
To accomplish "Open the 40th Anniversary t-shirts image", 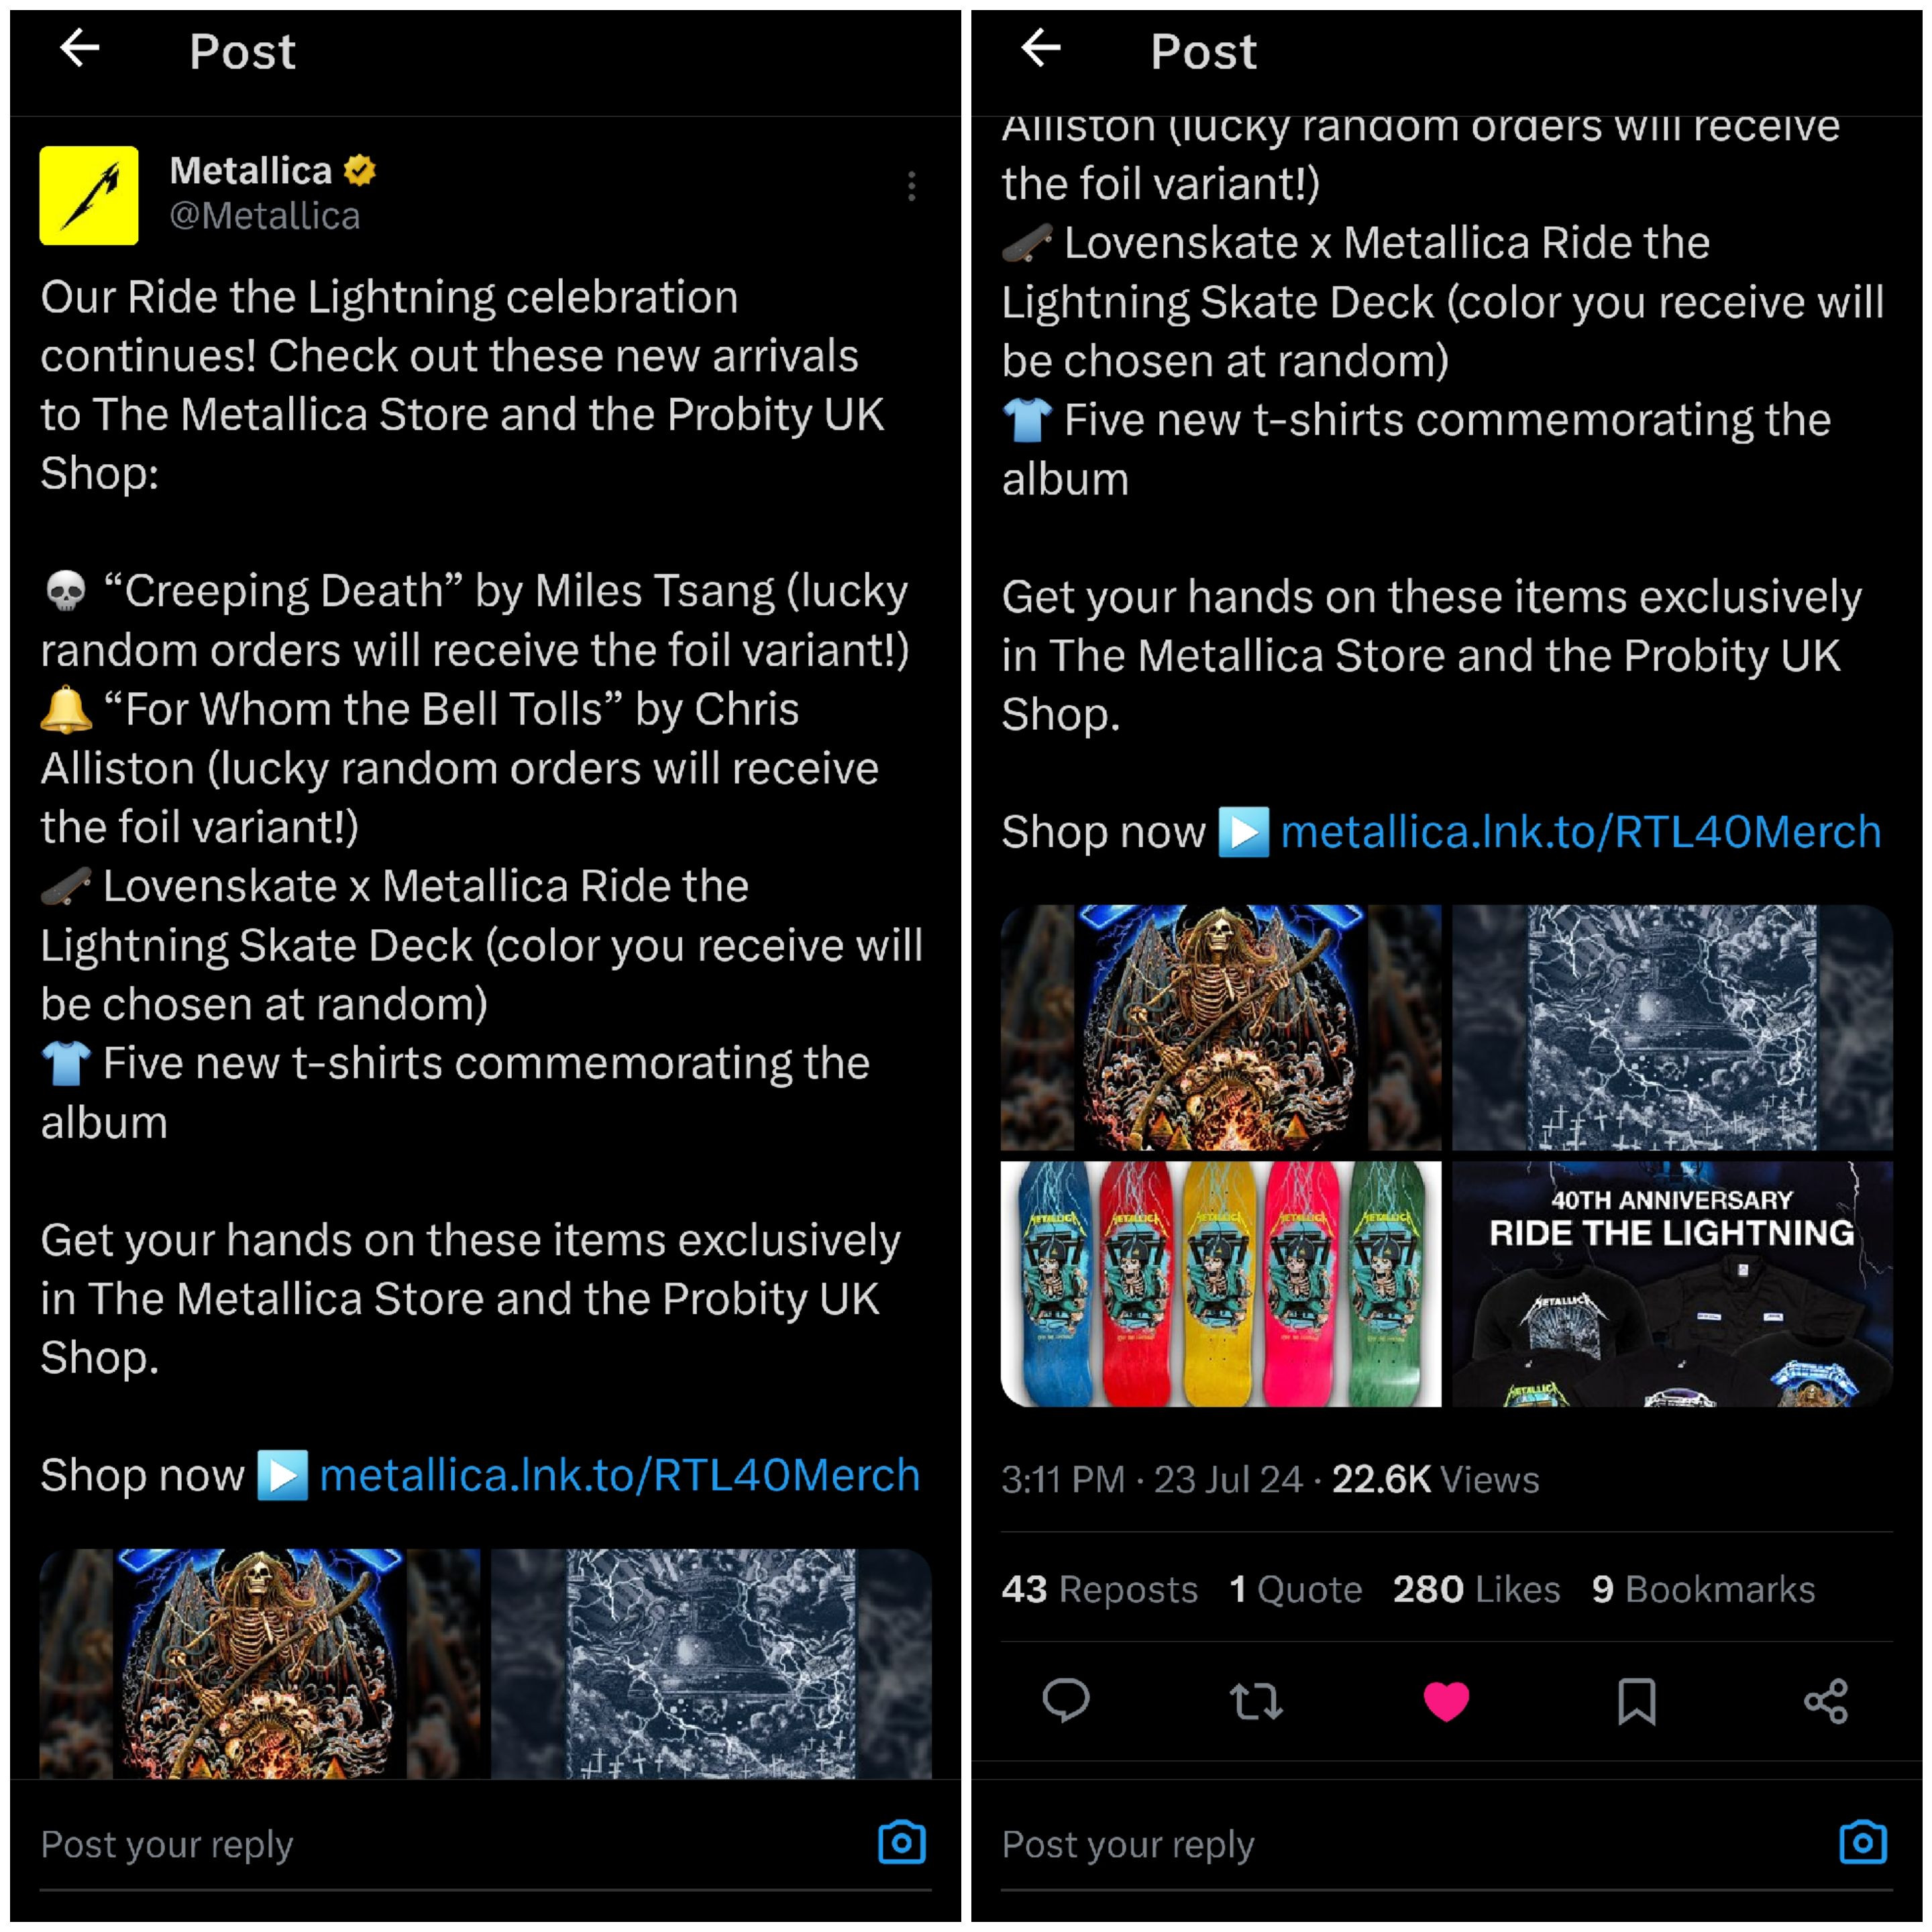I will [x=1672, y=1284].
